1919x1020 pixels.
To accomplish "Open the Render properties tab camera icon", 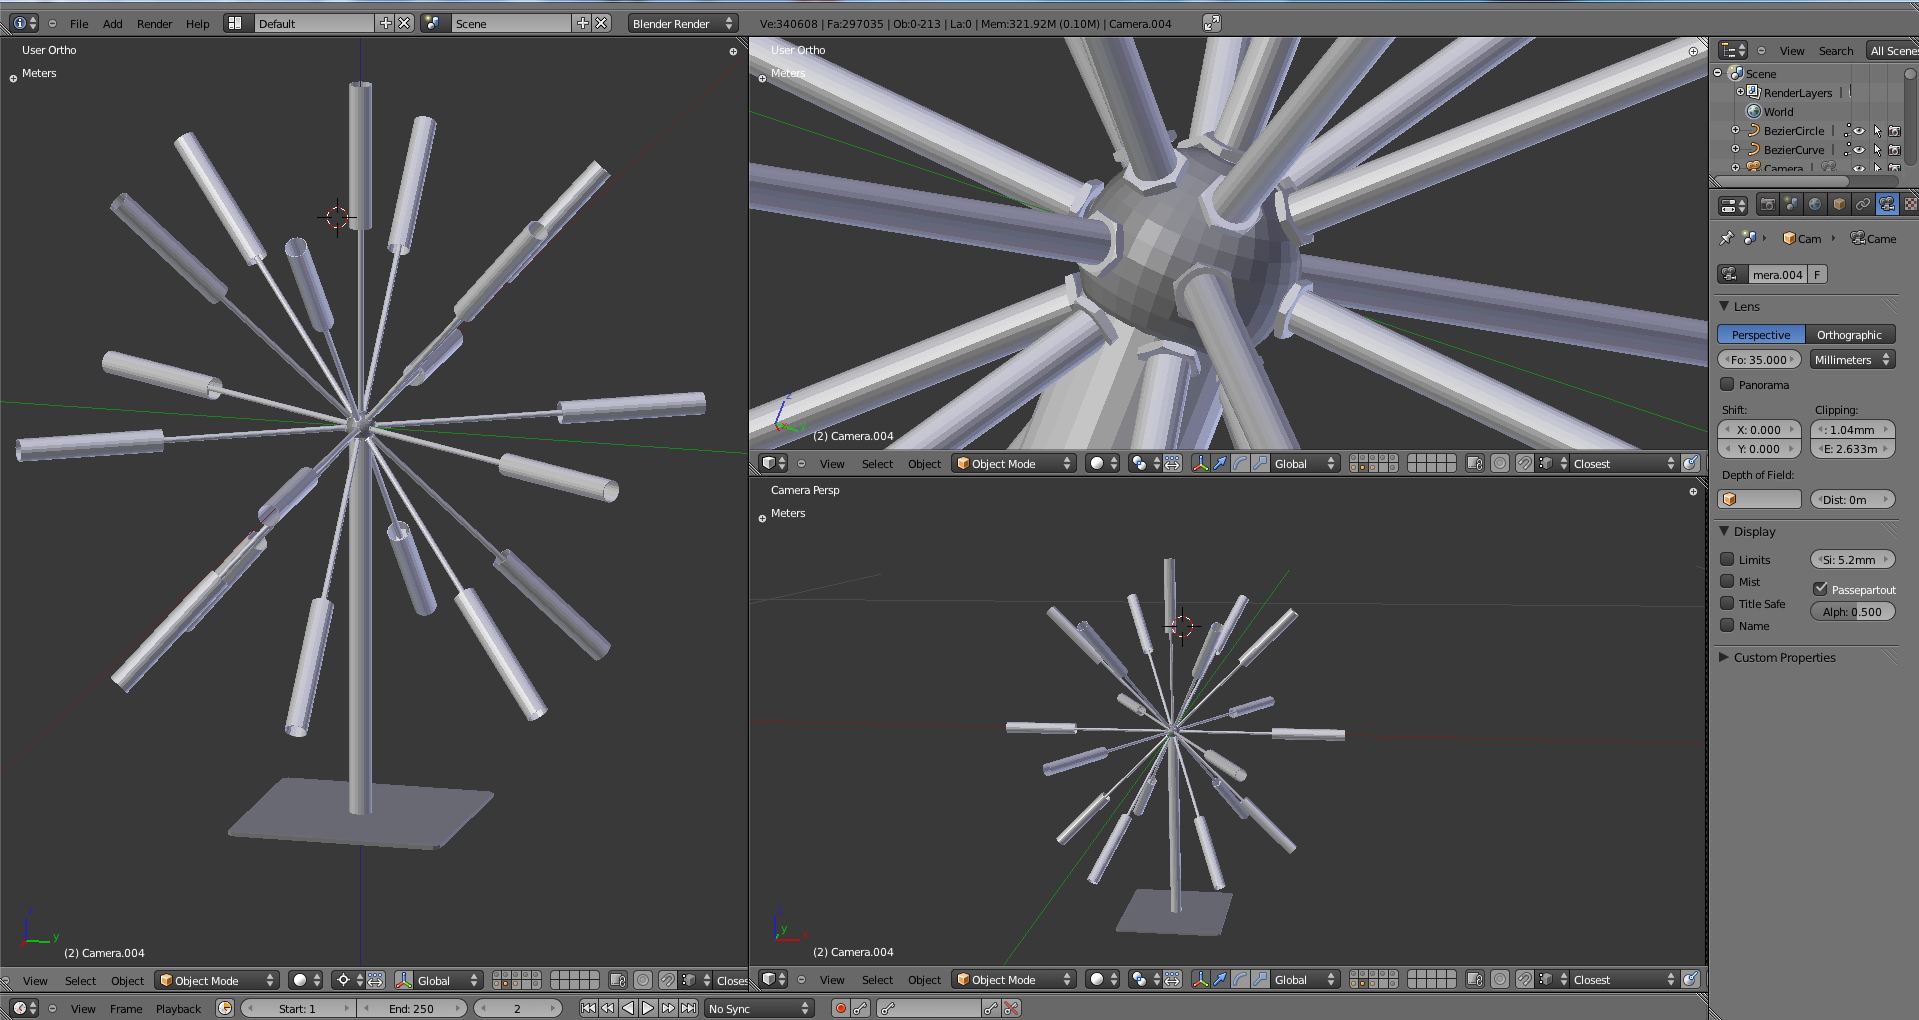I will point(1767,204).
